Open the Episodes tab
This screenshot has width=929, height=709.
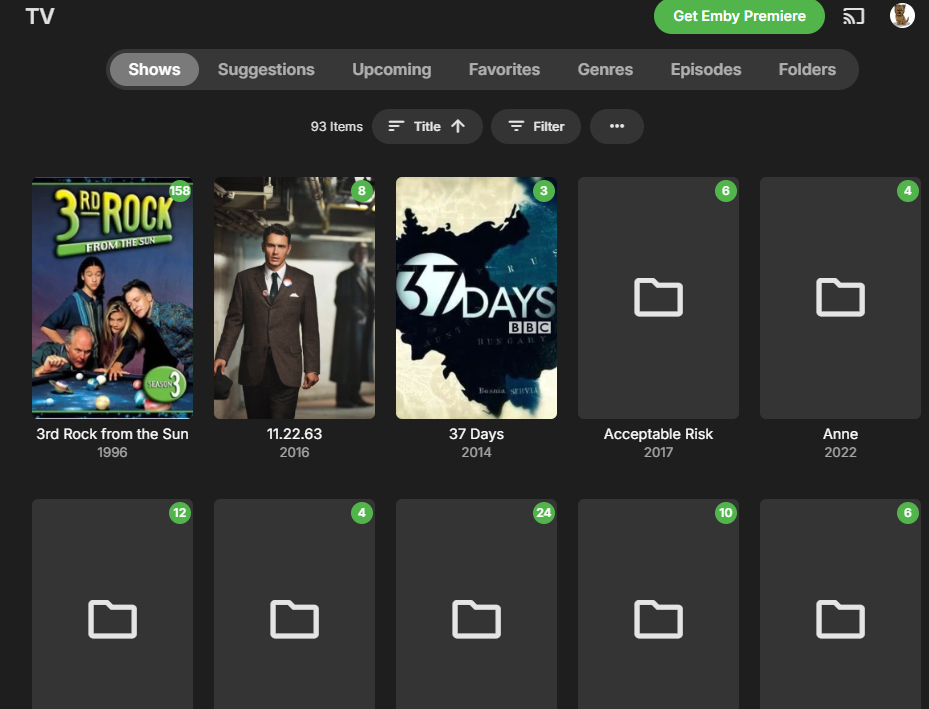705,69
